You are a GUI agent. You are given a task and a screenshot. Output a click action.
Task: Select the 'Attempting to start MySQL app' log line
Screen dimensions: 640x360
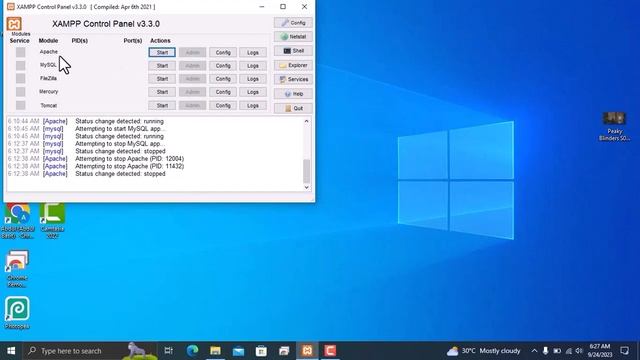coord(120,129)
